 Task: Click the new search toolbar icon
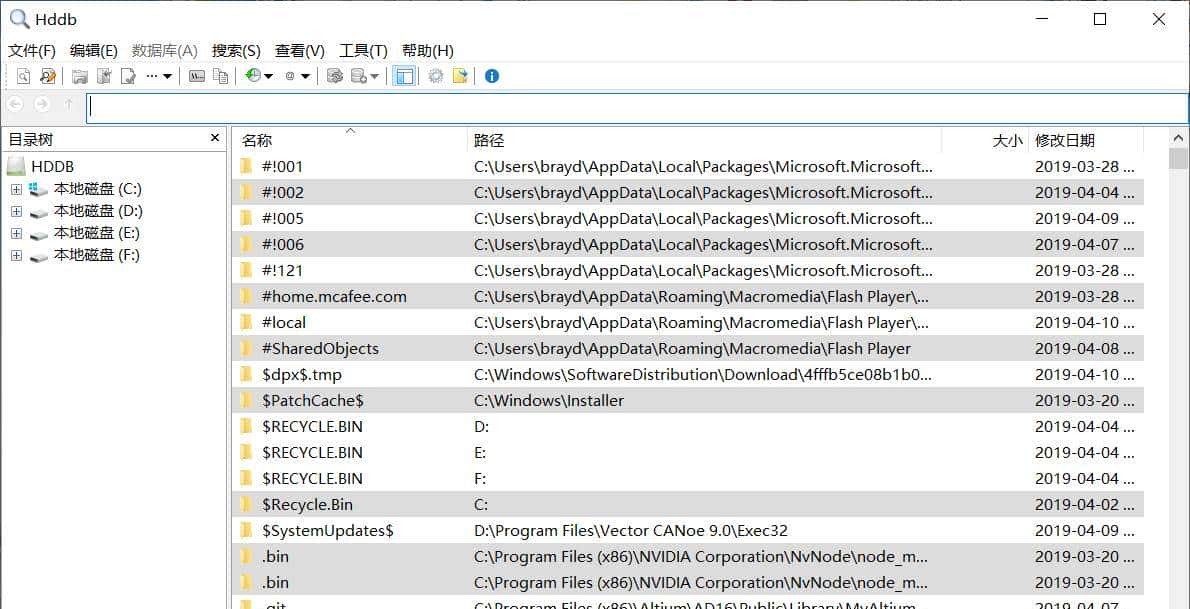coord(23,76)
